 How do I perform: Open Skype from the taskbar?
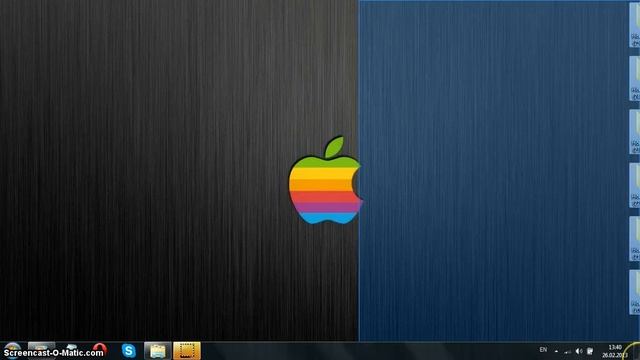point(129,351)
